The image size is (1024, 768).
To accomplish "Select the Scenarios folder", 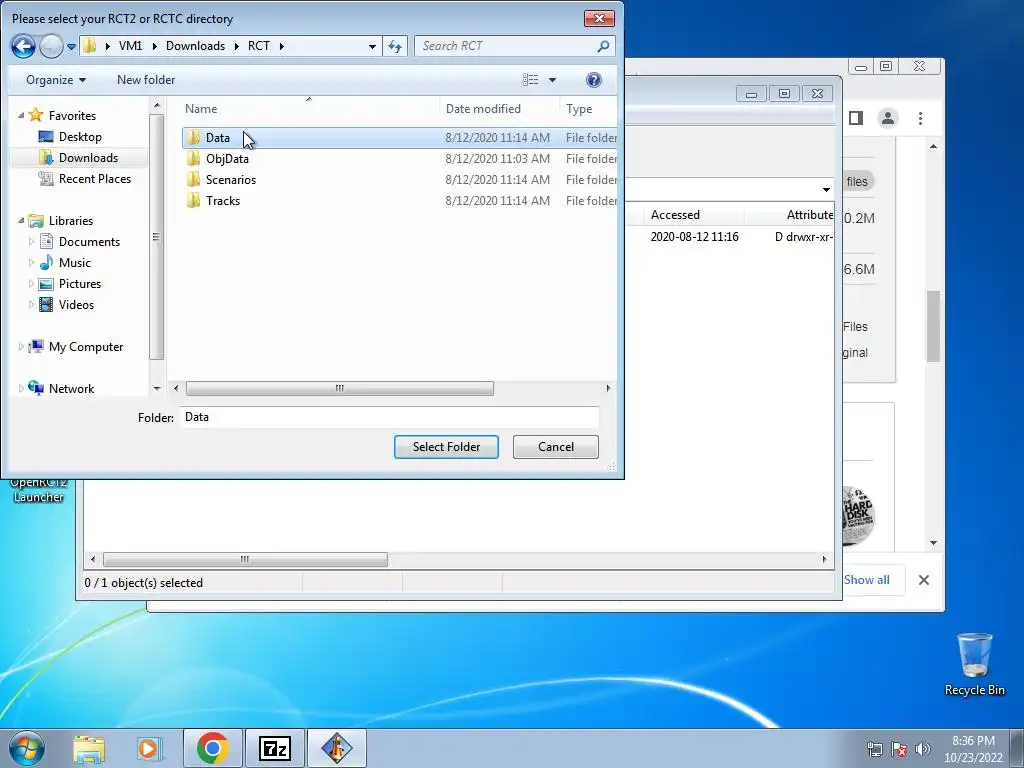I will click(398, 180).
